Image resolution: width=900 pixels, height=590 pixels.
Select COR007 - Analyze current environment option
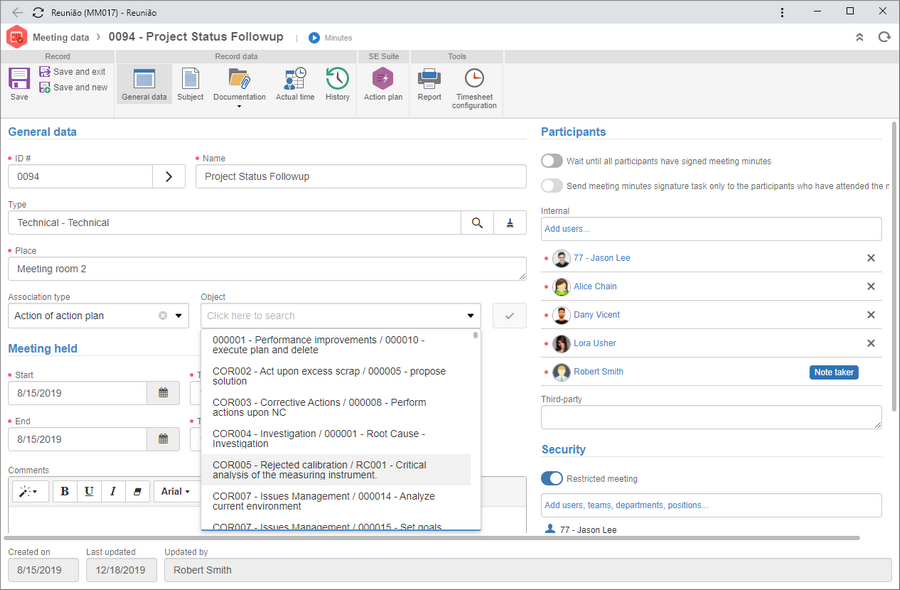coord(336,501)
